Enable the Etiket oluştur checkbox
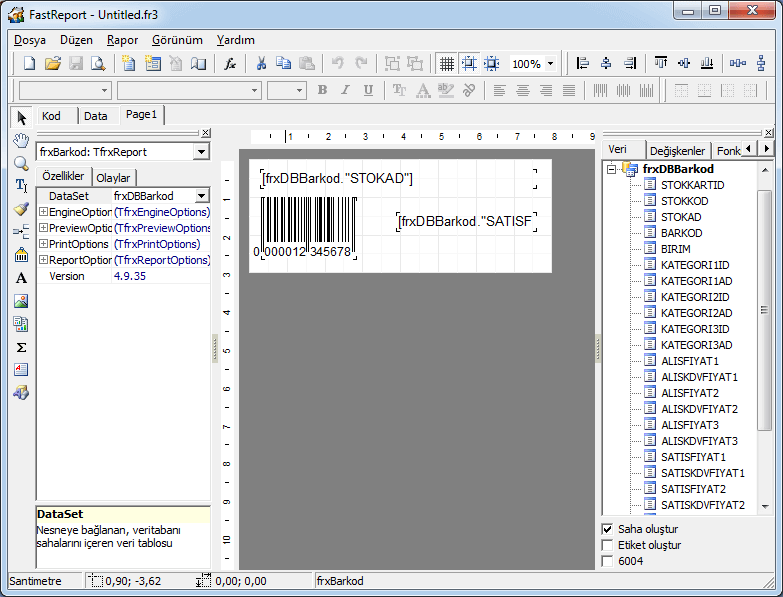Image resolution: width=783 pixels, height=597 pixels. coord(607,545)
